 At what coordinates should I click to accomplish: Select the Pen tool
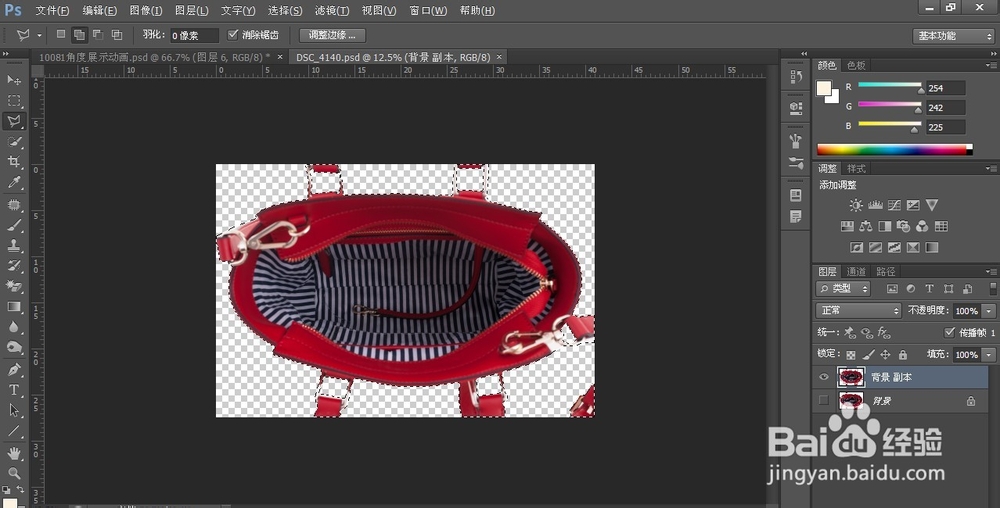point(14,369)
